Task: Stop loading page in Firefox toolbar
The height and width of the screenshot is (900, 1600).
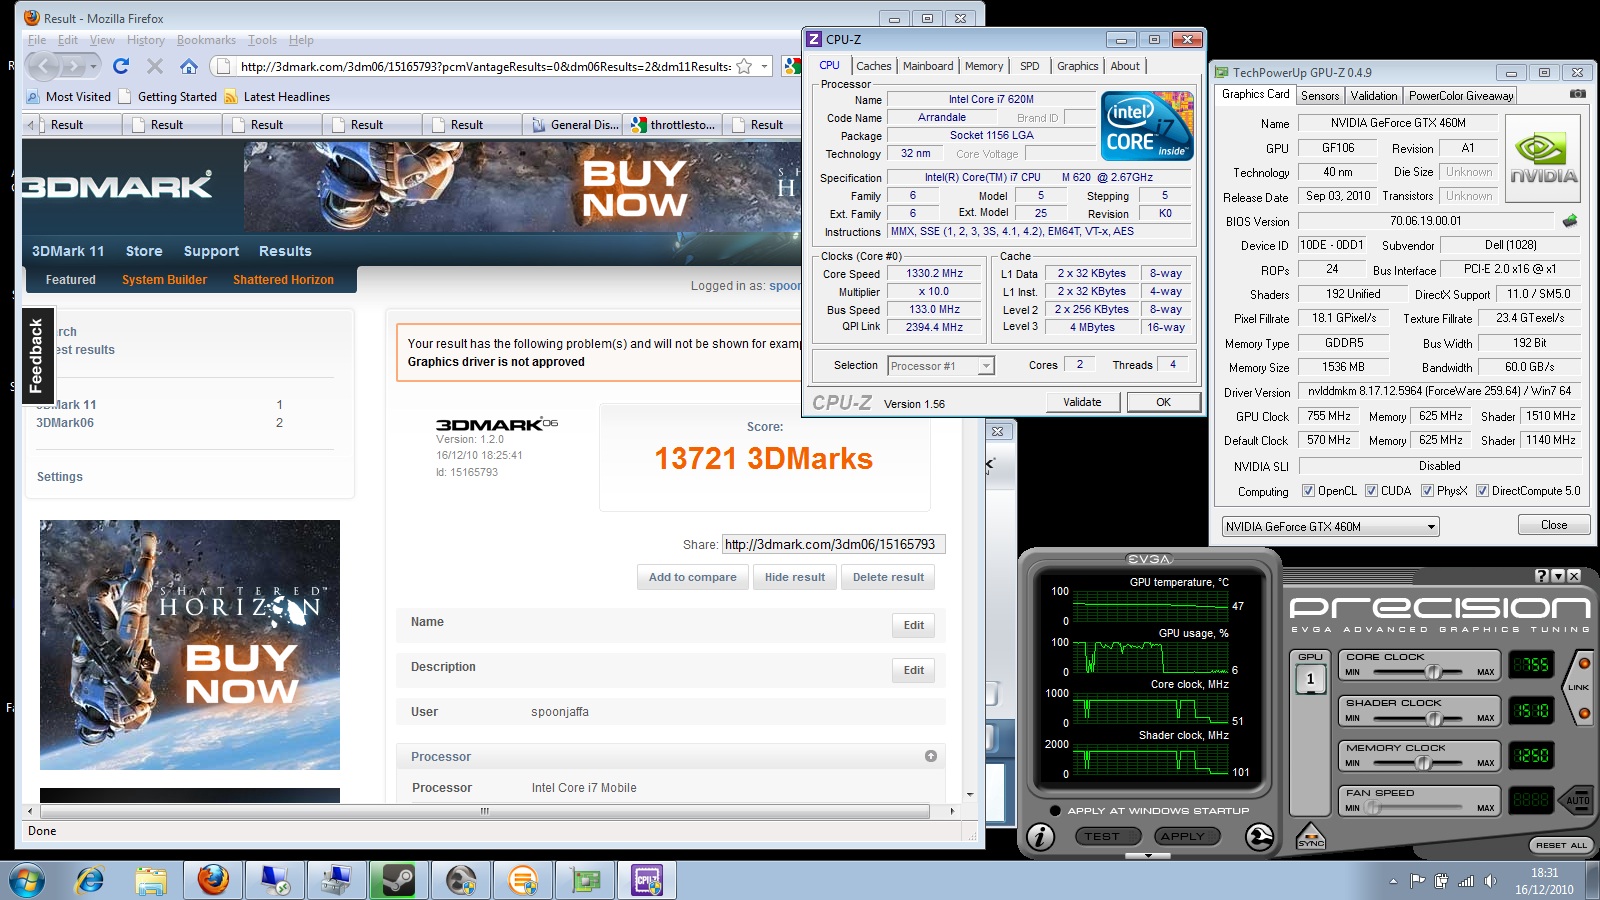Action: tap(155, 66)
